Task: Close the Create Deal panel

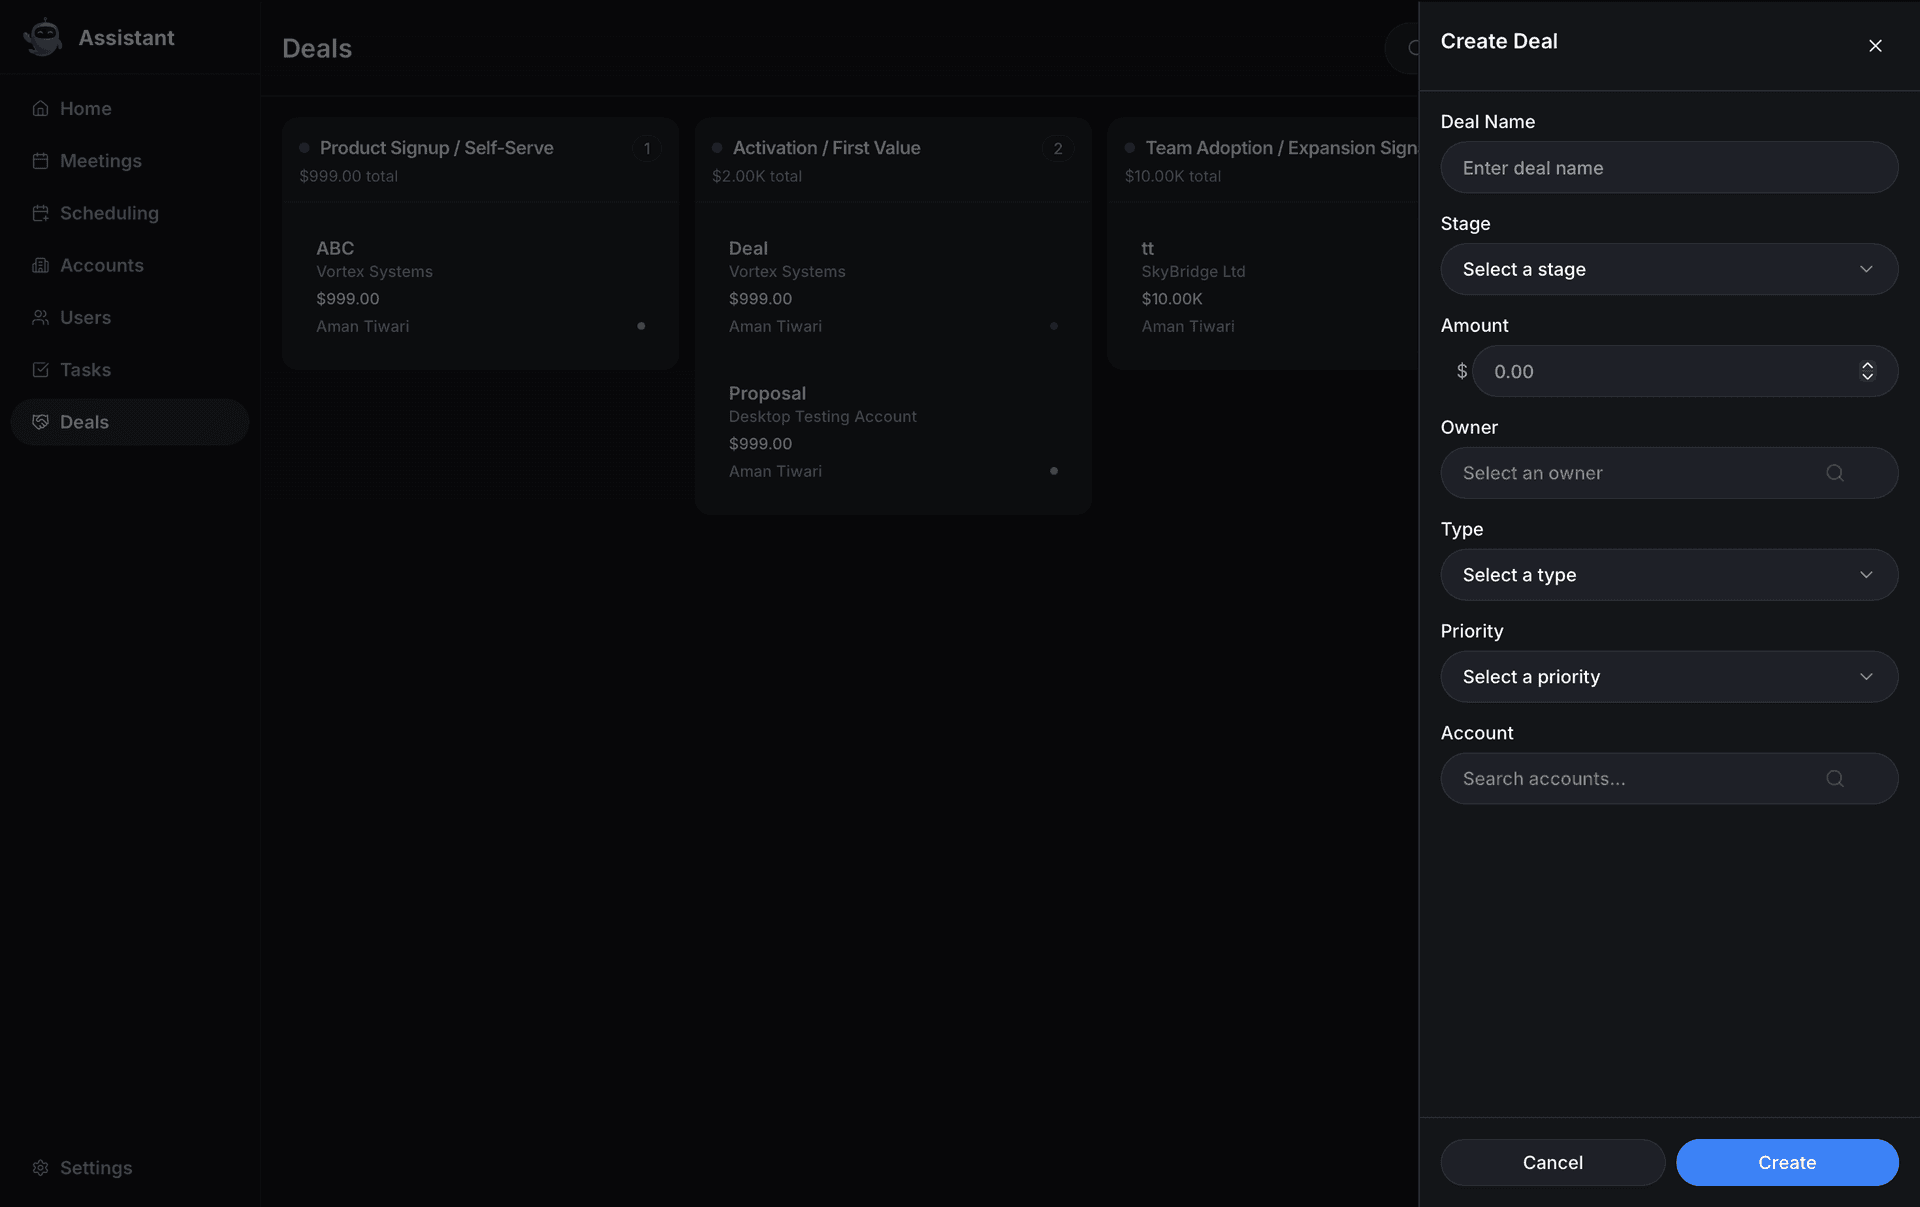Action: pyautogui.click(x=1875, y=46)
